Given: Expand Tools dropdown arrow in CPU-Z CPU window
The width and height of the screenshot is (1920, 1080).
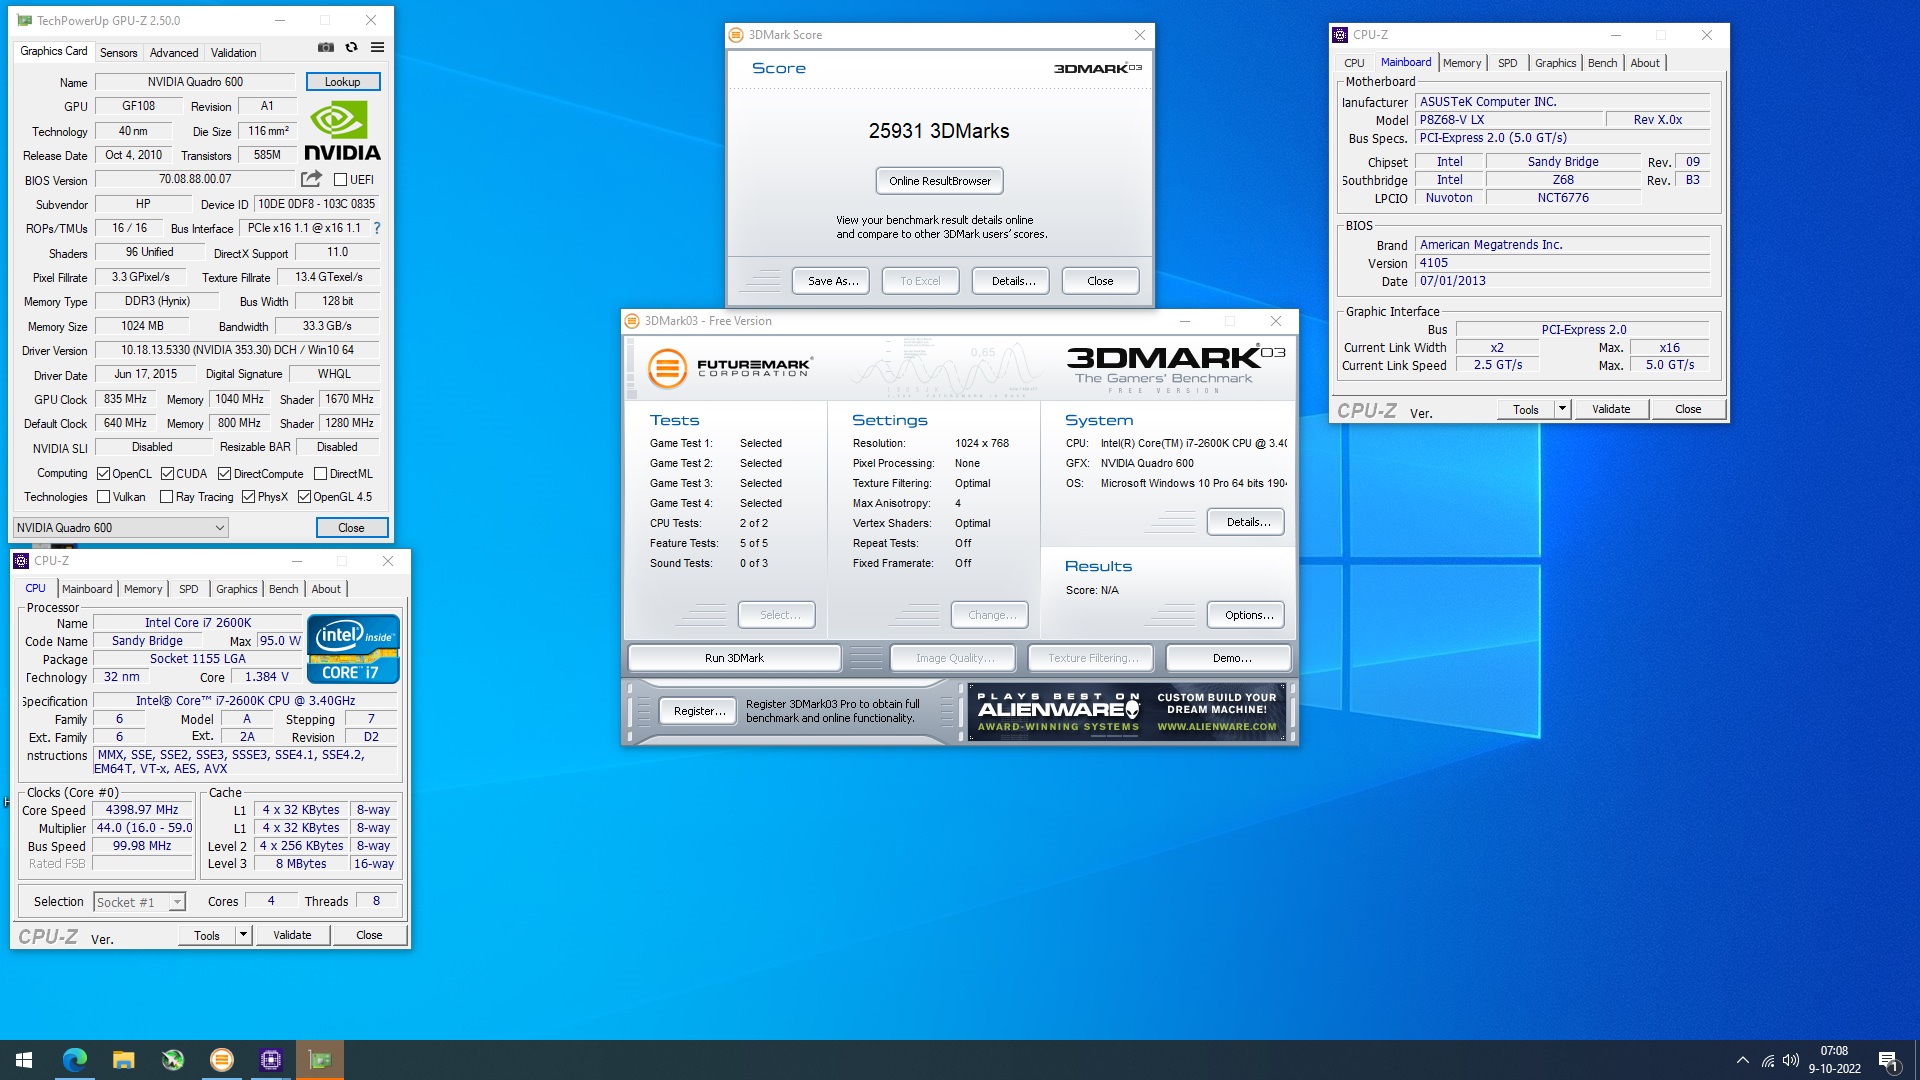Looking at the screenshot, I should (242, 935).
